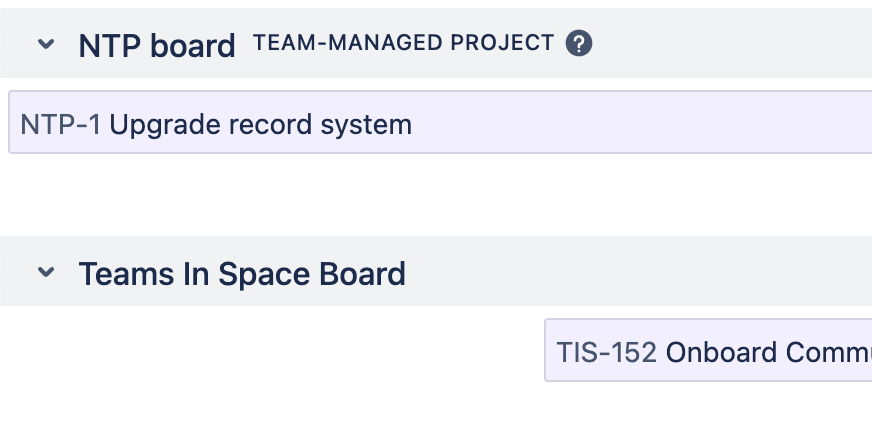The image size is (872, 440).
Task: Select the Teams In Space Board heading
Action: click(242, 273)
